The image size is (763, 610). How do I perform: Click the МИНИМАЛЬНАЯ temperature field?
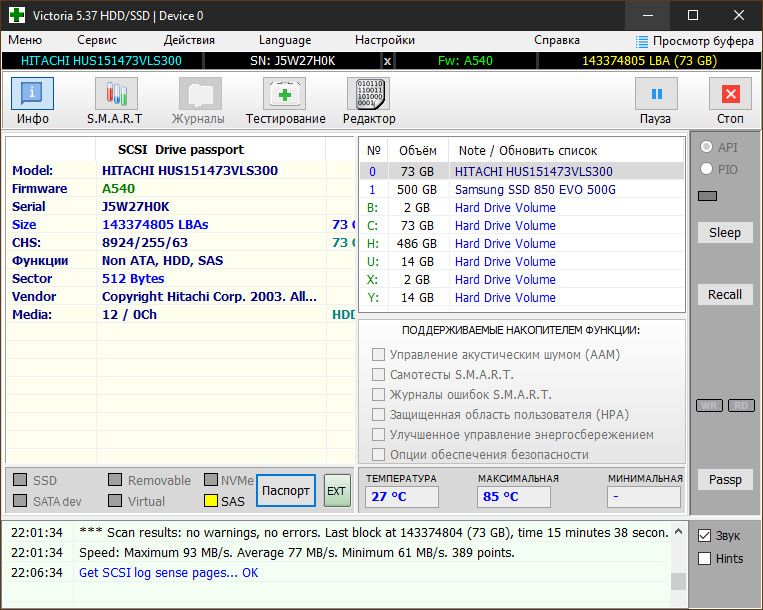tap(643, 497)
